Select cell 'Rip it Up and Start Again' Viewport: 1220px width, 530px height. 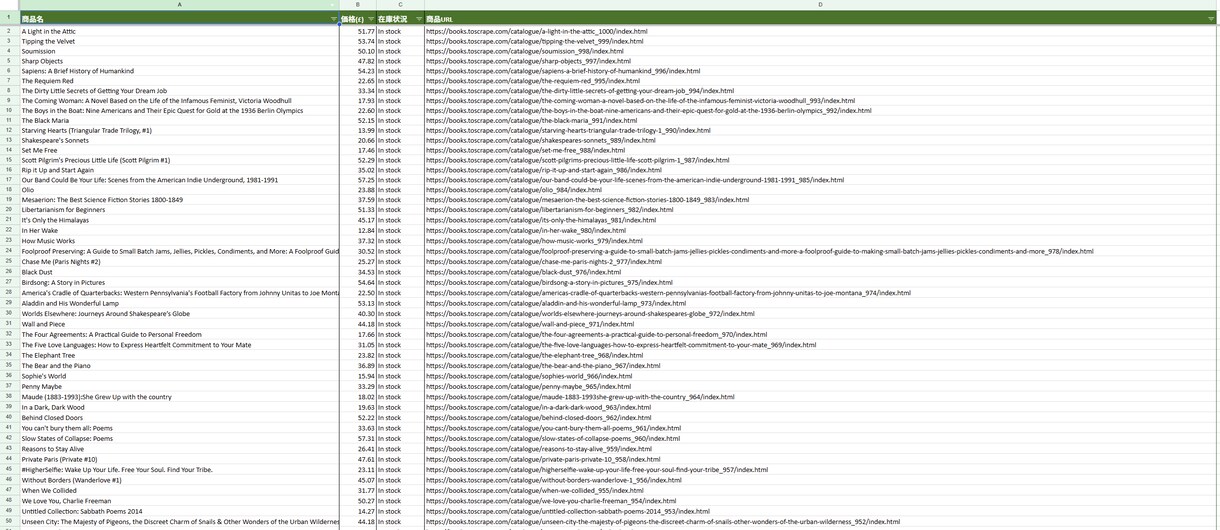tap(179, 170)
